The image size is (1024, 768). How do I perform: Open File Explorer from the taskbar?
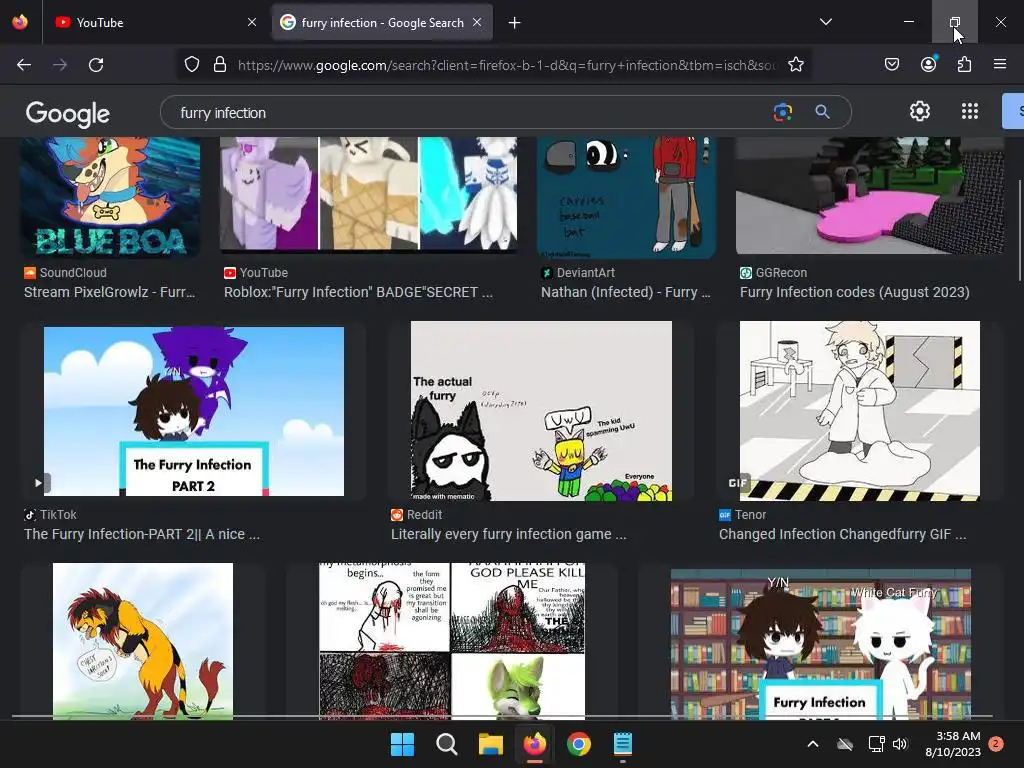click(490, 744)
